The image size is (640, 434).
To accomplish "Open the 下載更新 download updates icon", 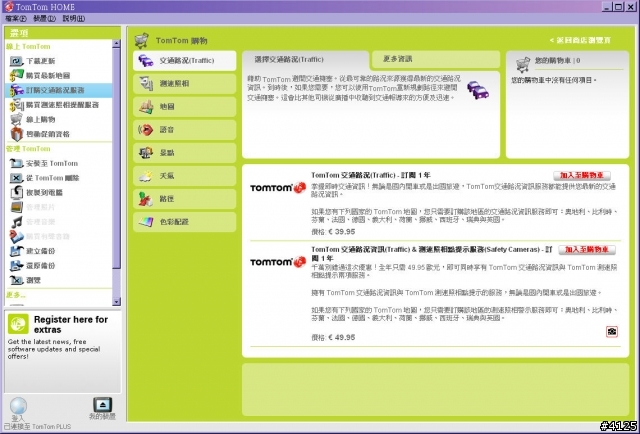I will click(x=16, y=61).
